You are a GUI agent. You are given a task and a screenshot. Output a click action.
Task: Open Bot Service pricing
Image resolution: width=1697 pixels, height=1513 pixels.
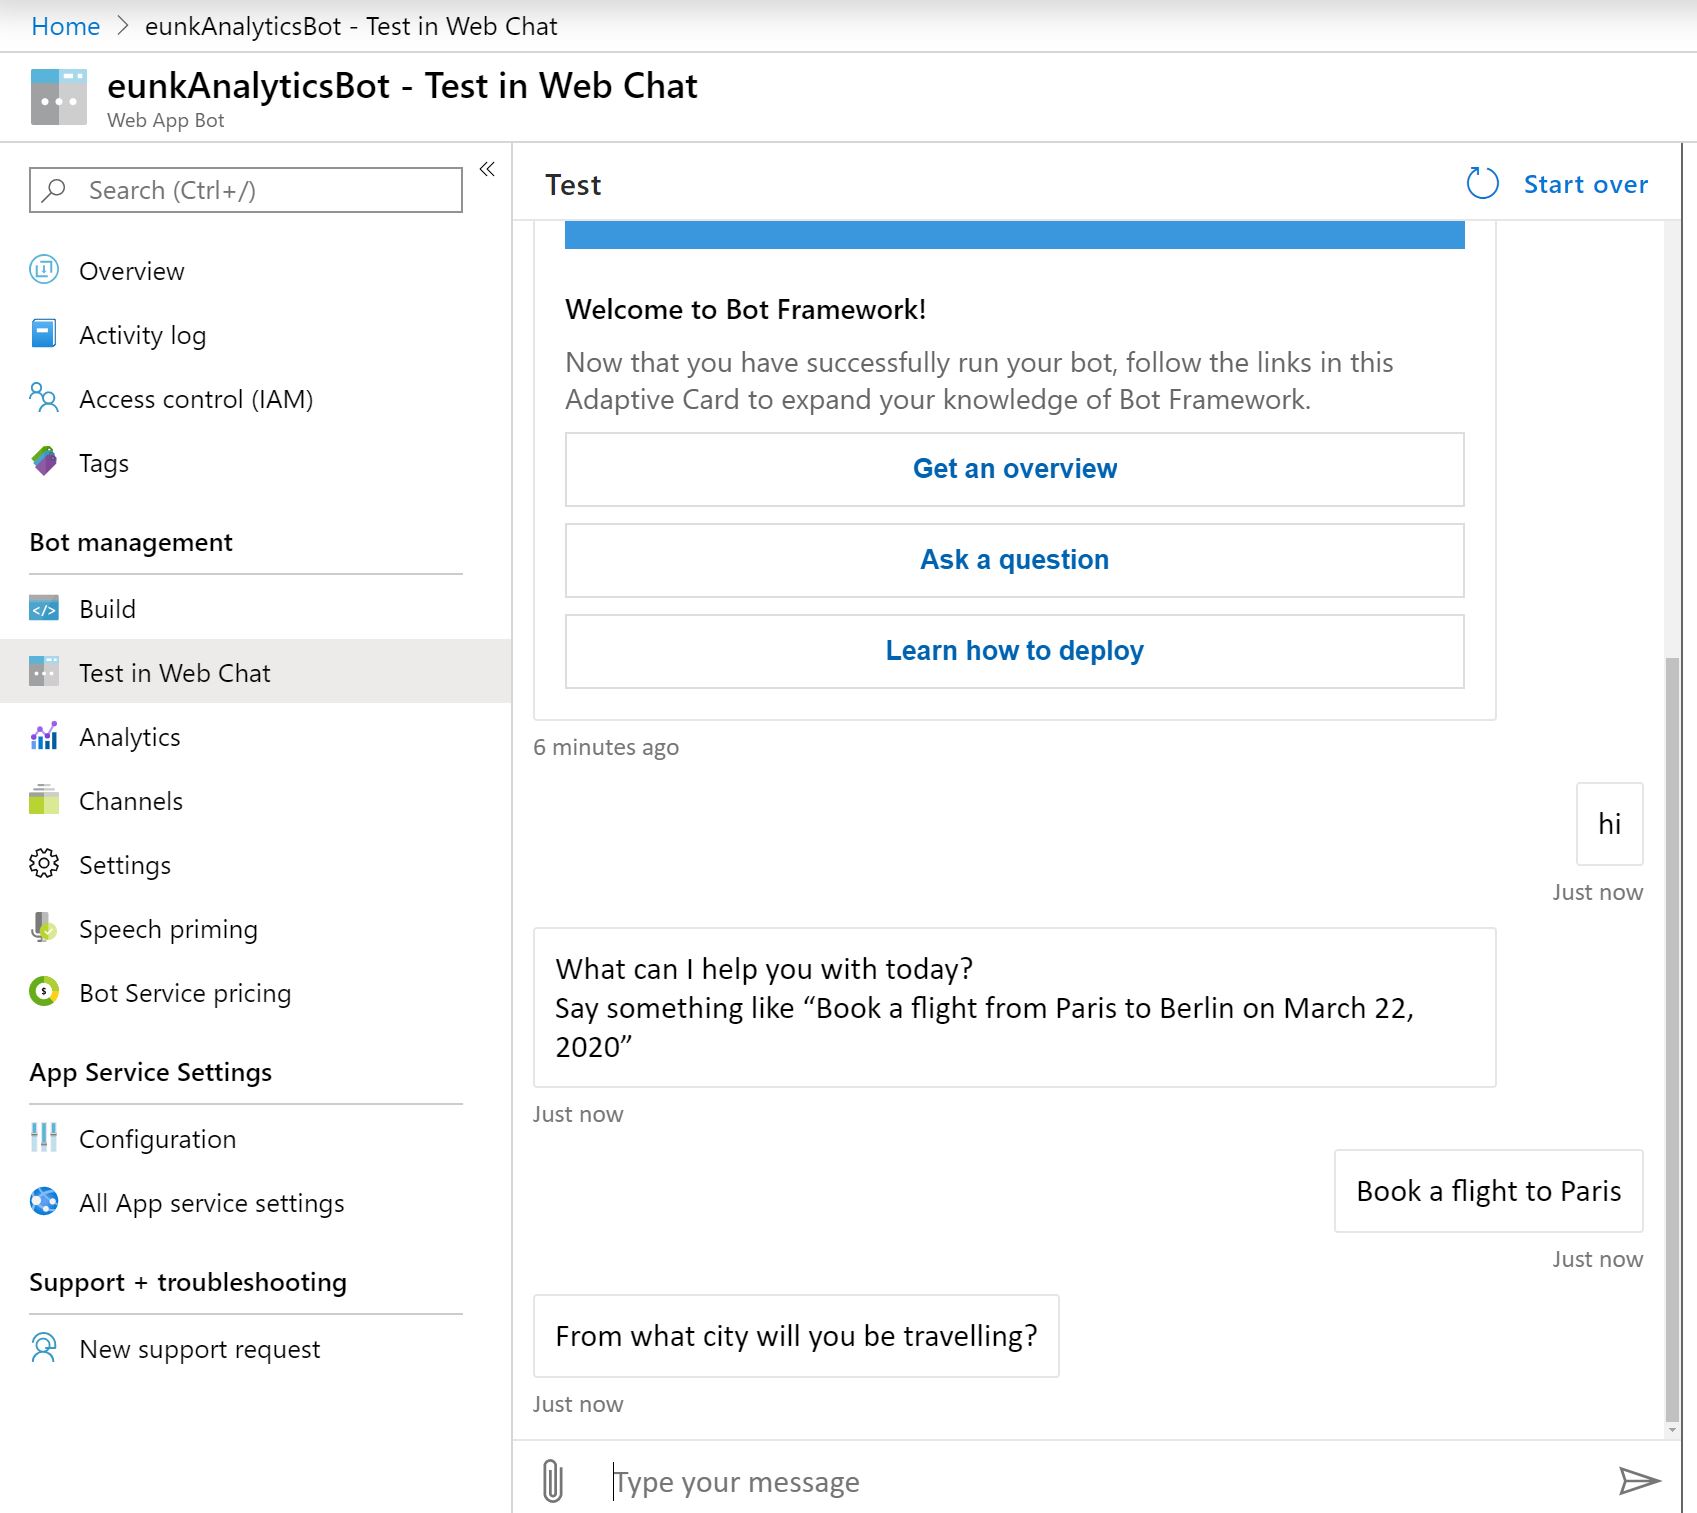pyautogui.click(x=256, y=993)
